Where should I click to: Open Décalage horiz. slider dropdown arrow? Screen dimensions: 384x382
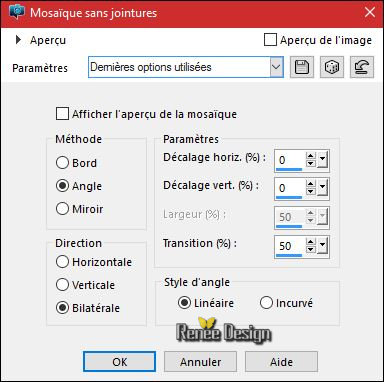[x=322, y=160]
